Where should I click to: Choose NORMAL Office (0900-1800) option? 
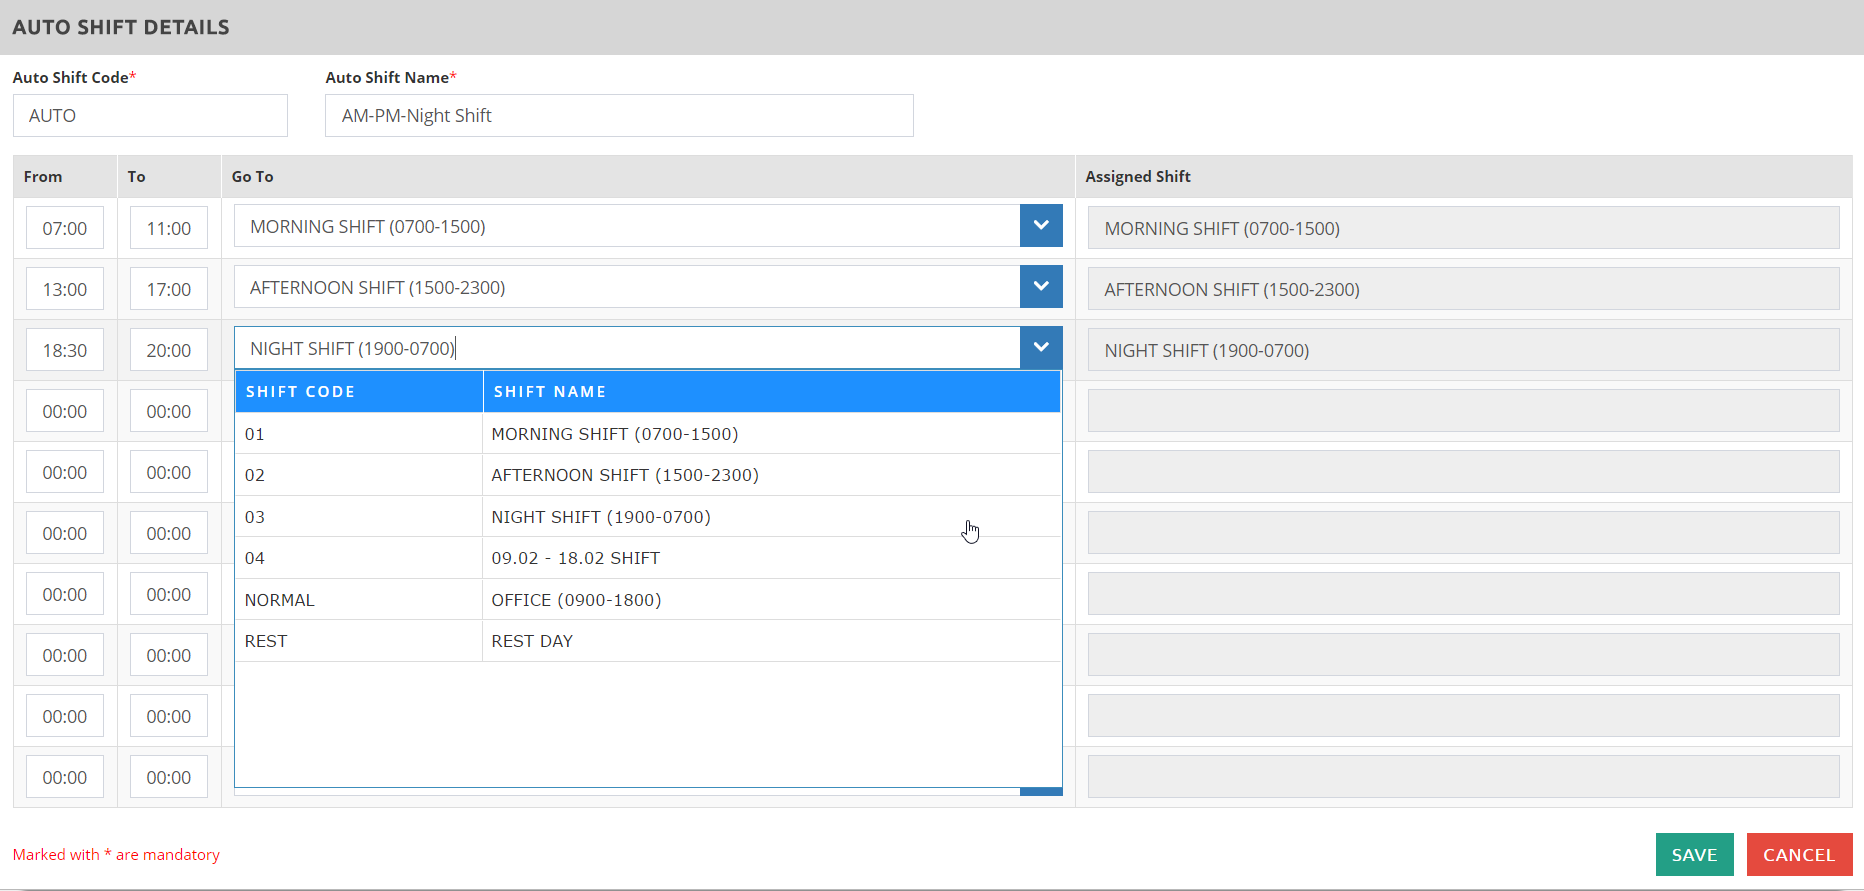tap(647, 600)
